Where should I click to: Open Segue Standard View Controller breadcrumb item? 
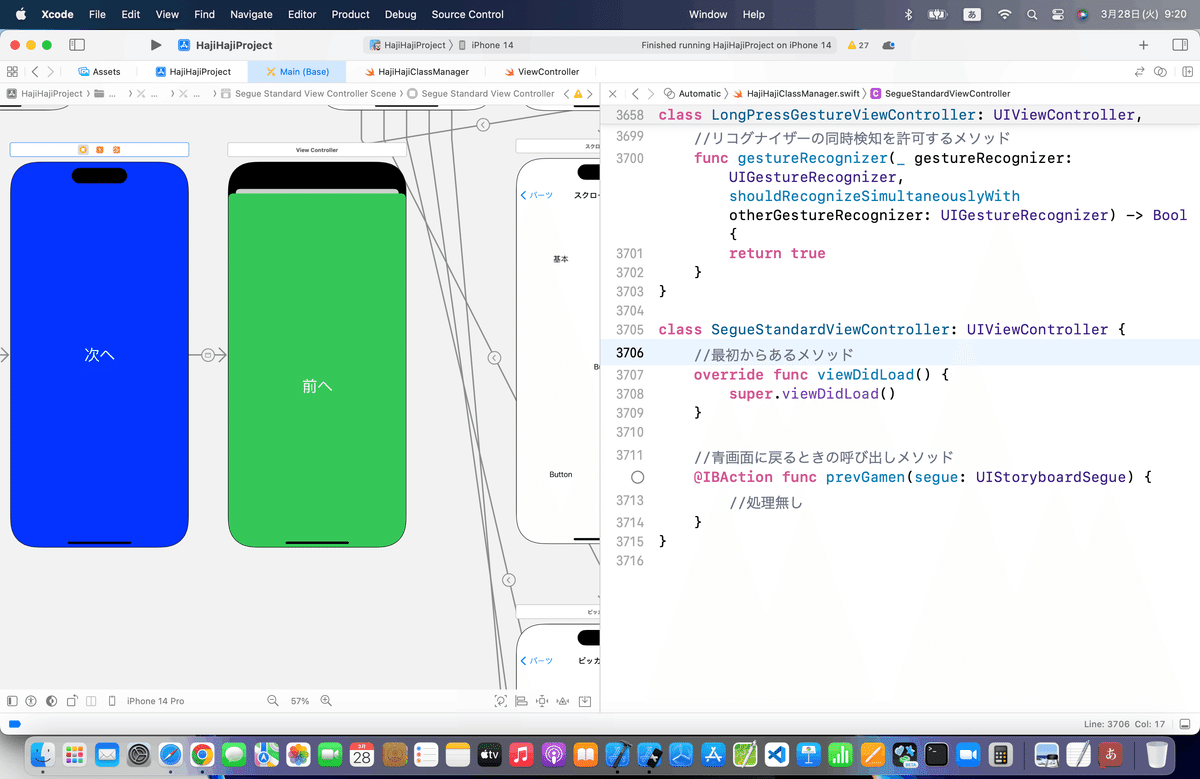482,93
